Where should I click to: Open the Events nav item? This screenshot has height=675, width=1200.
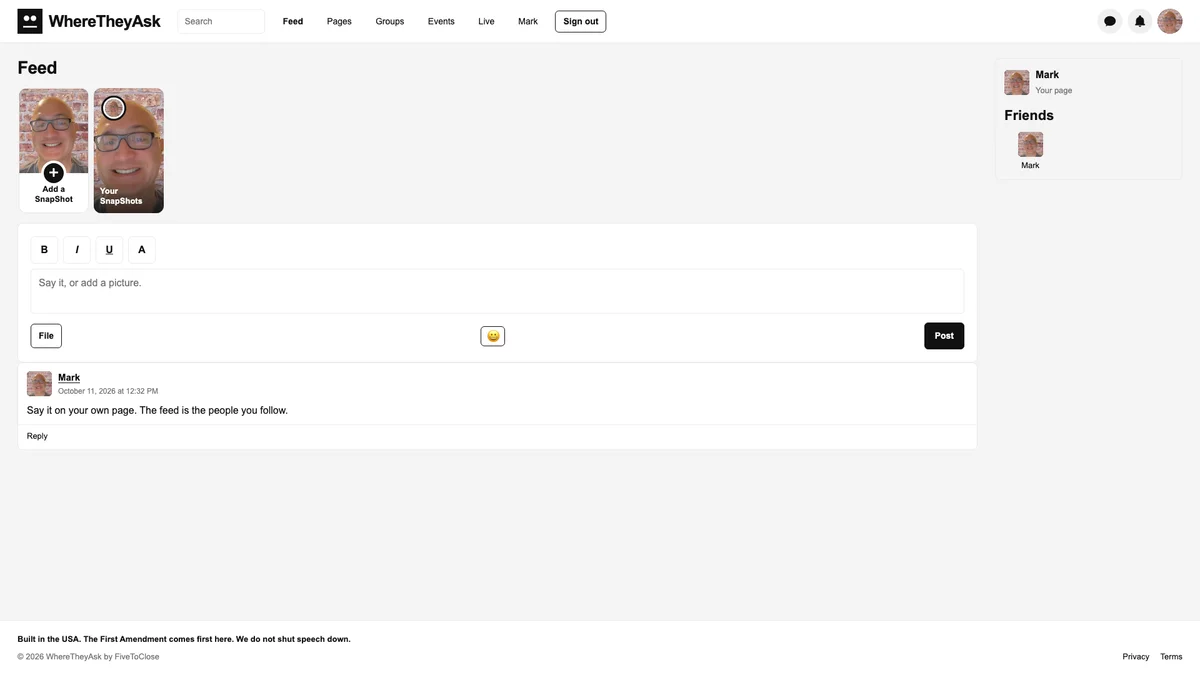(x=441, y=21)
